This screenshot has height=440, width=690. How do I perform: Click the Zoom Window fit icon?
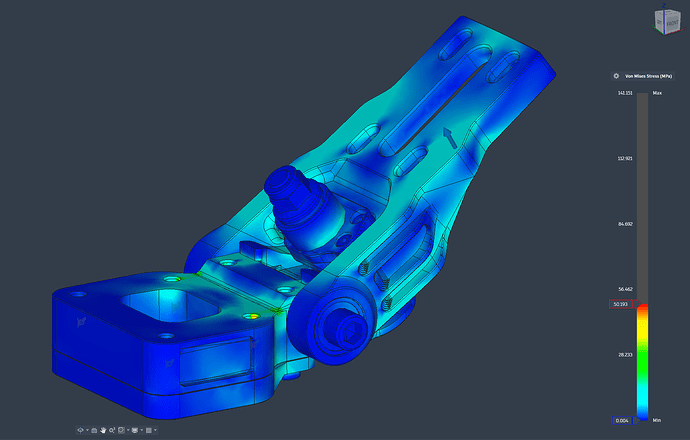(121, 431)
